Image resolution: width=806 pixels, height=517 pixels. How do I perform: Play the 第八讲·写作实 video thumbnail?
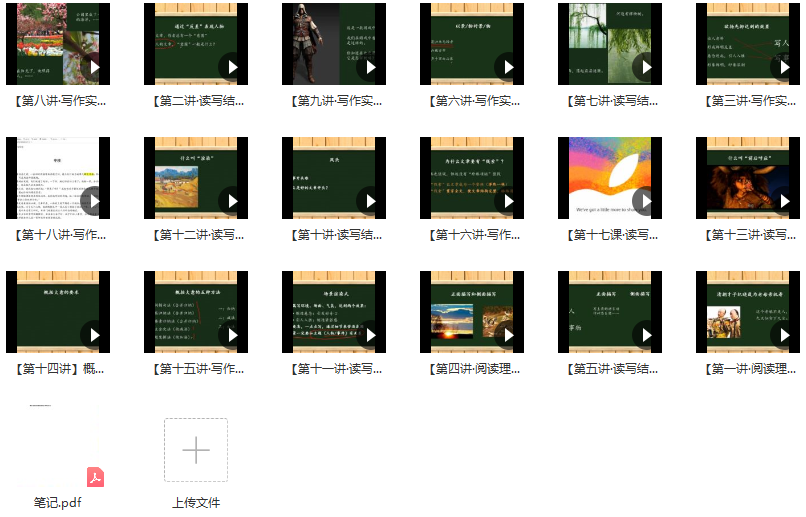[58, 44]
